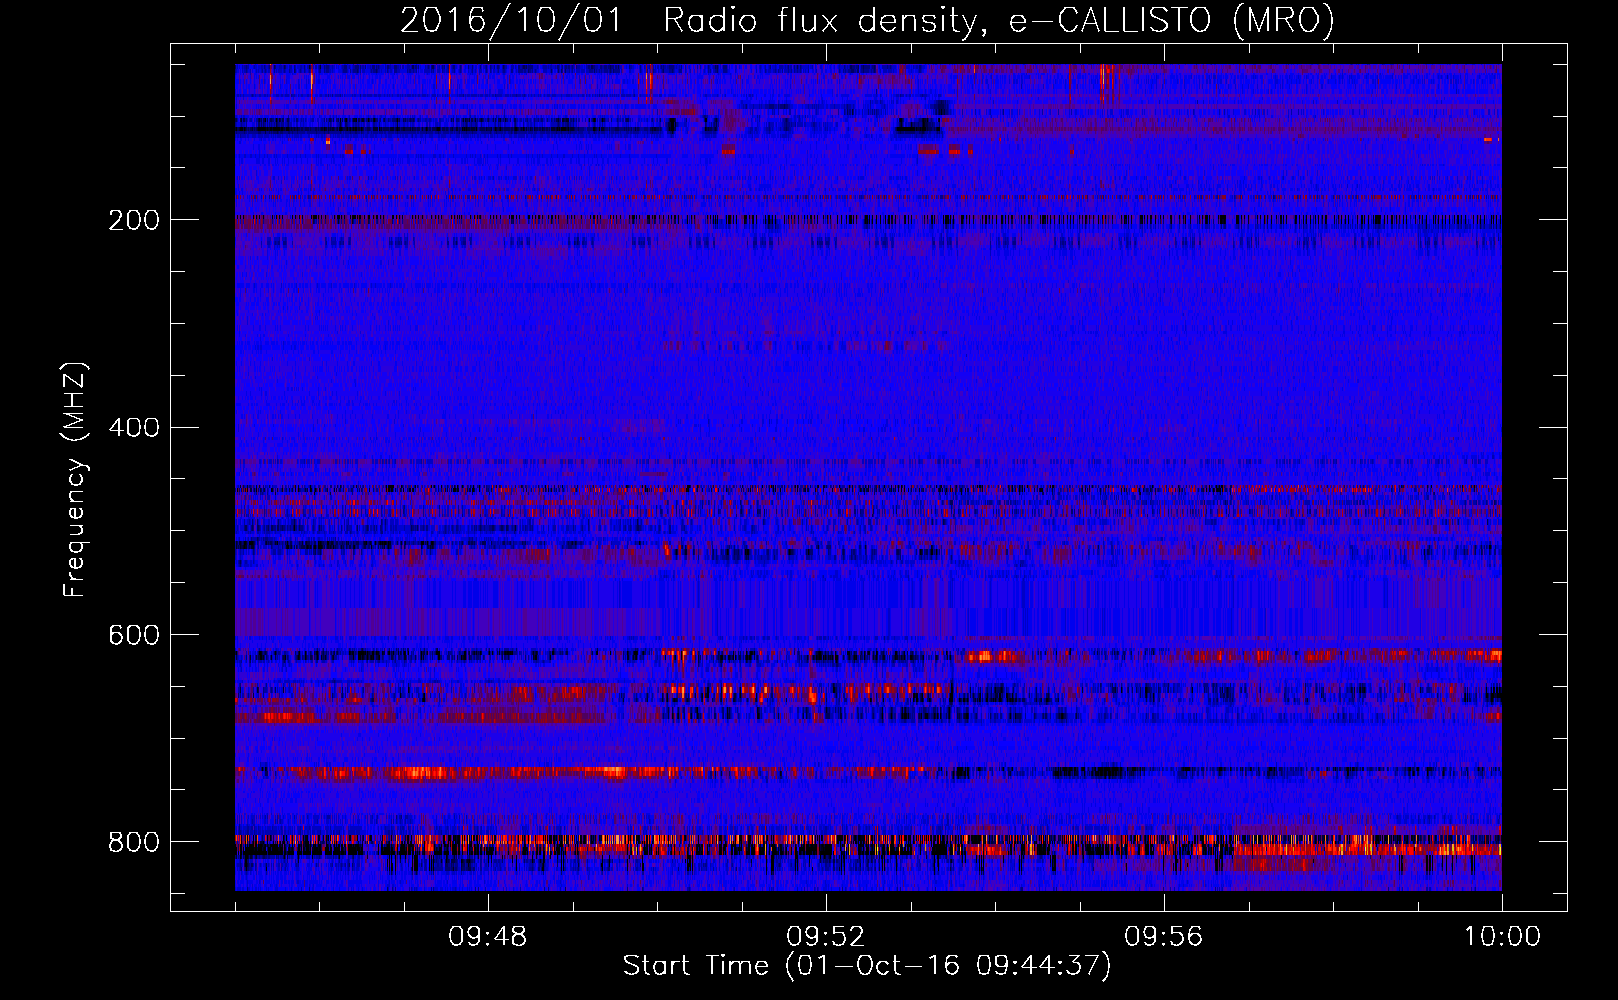The height and width of the screenshot is (1000, 1618).
Task: Click the 'Frequency (MHZ)' axis label
Action: [x=75, y=479]
